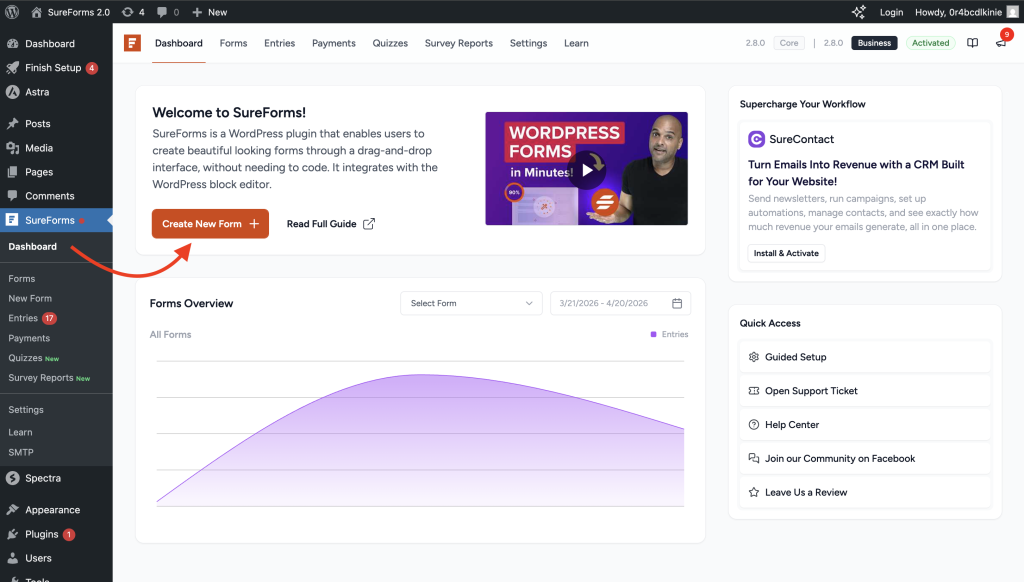Open the date range picker field
The height and width of the screenshot is (582, 1024).
coord(620,303)
